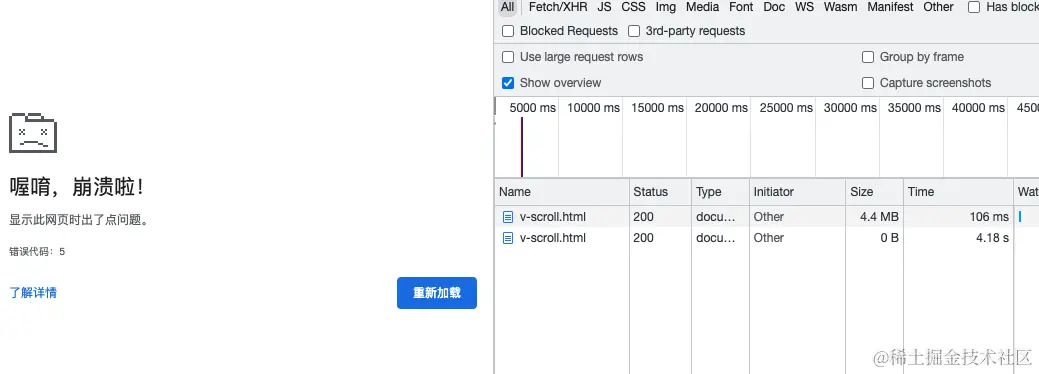Filter requests by CSS type
This screenshot has height=374, width=1039.
[x=633, y=7]
